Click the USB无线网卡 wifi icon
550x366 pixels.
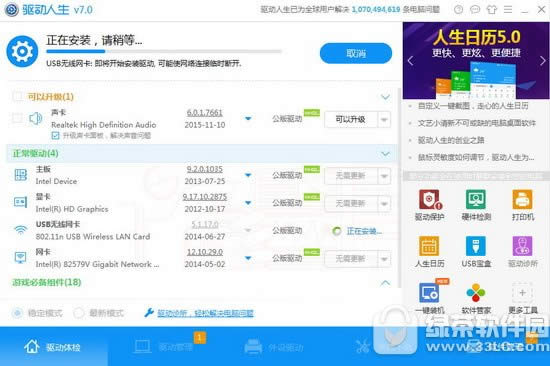(21, 230)
